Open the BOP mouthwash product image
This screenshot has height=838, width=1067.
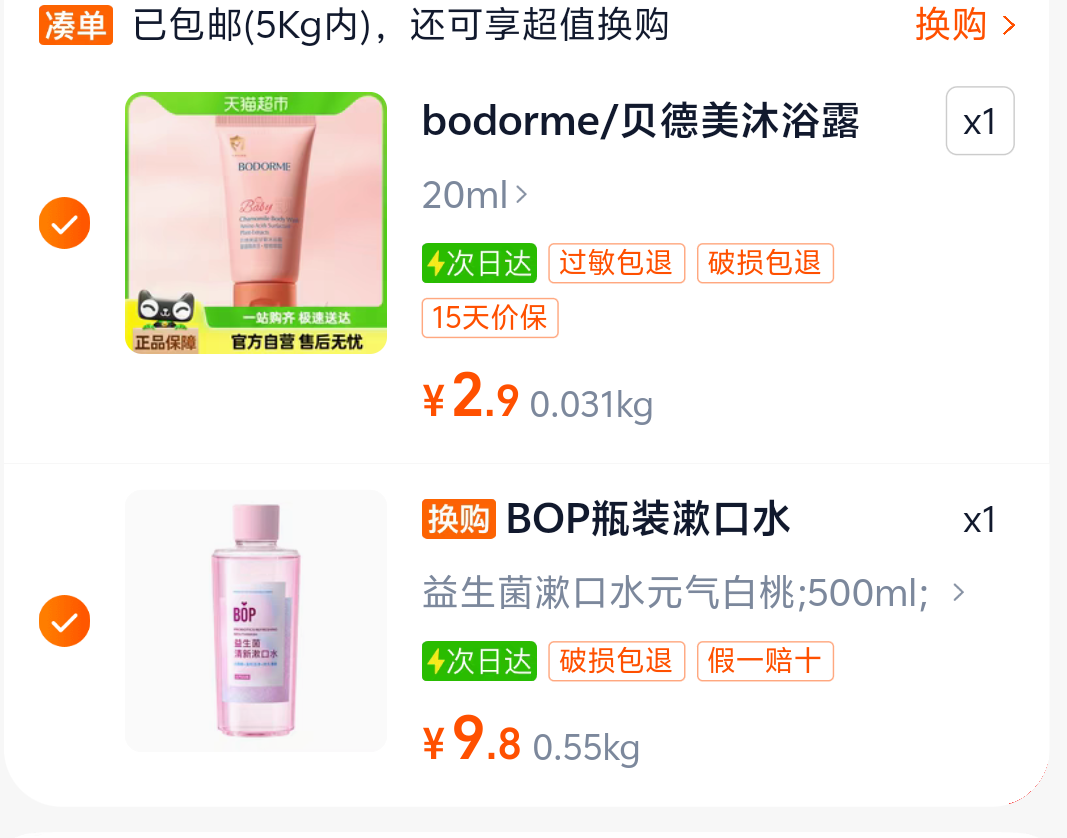(256, 621)
